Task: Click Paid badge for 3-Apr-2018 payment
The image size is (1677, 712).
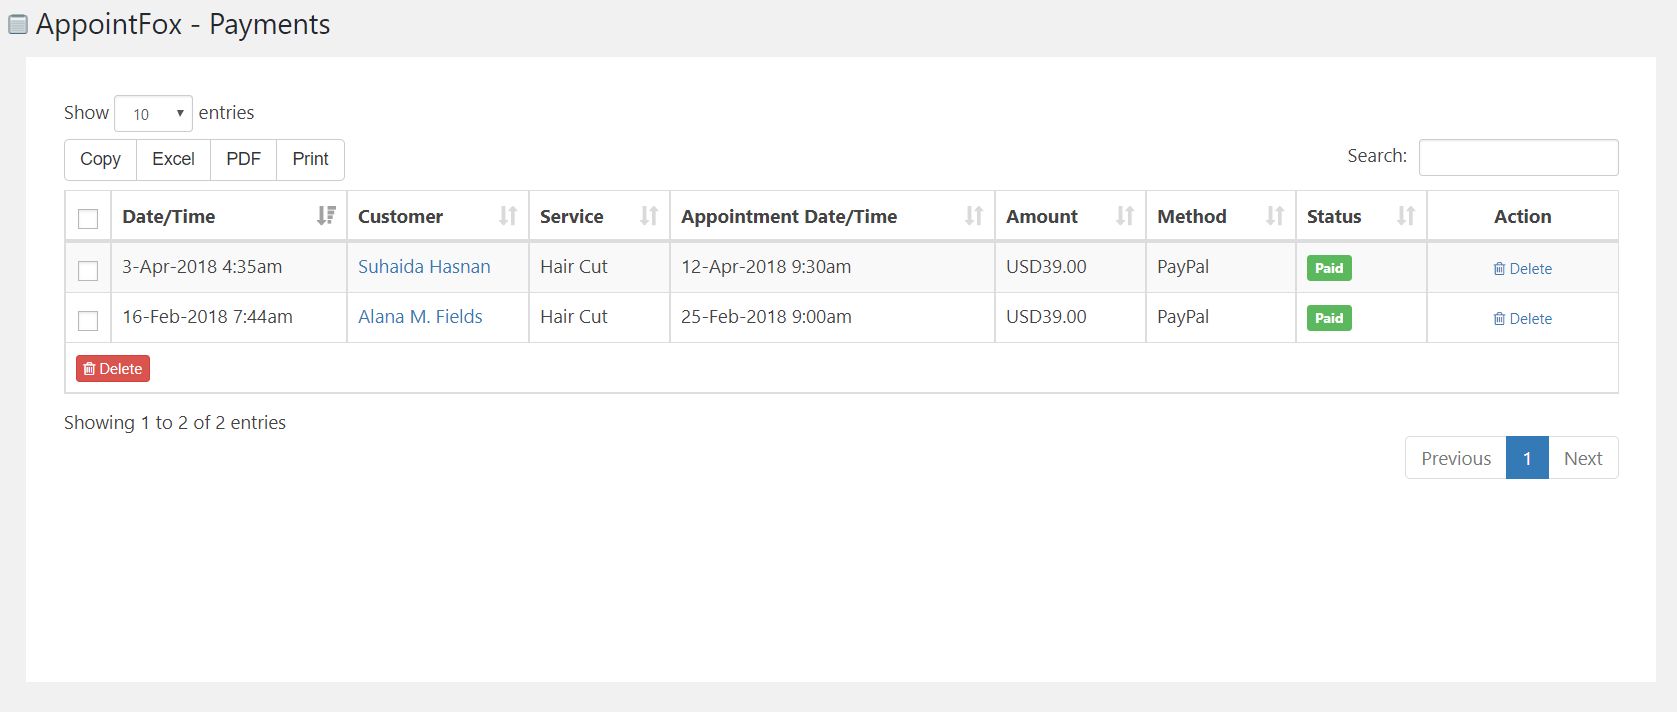Action: click(x=1329, y=268)
